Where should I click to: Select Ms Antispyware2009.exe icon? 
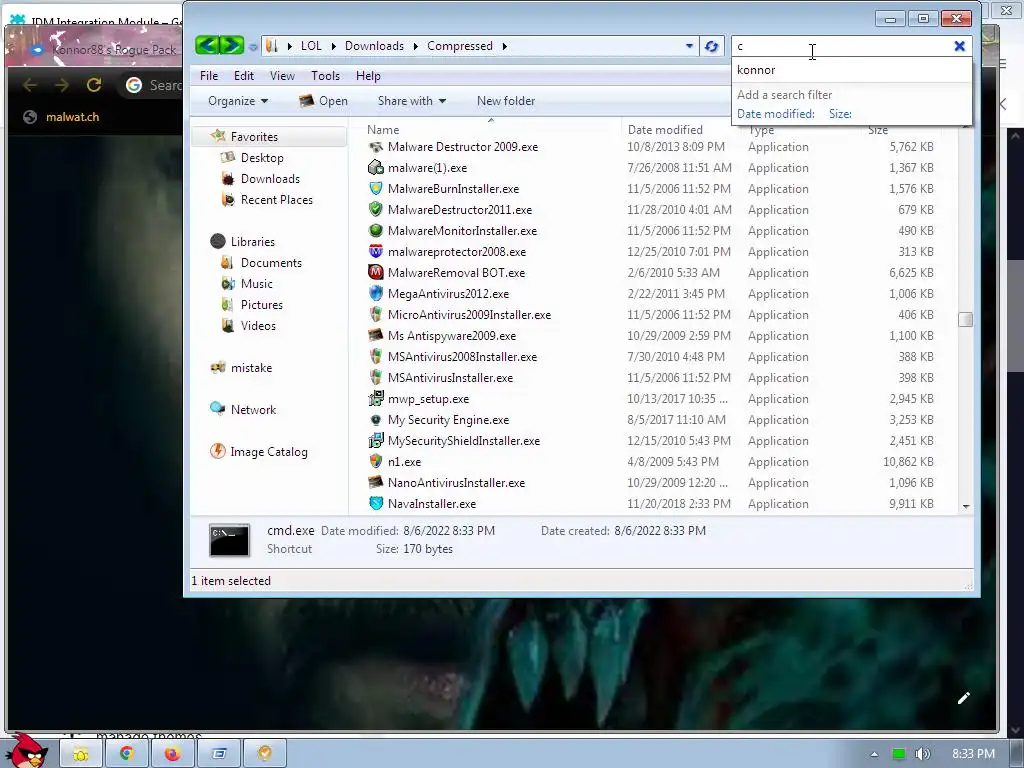coord(376,336)
